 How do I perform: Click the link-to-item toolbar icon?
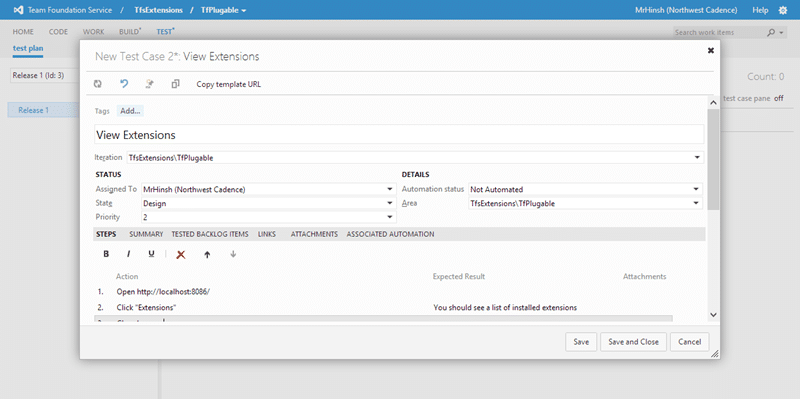pos(150,84)
